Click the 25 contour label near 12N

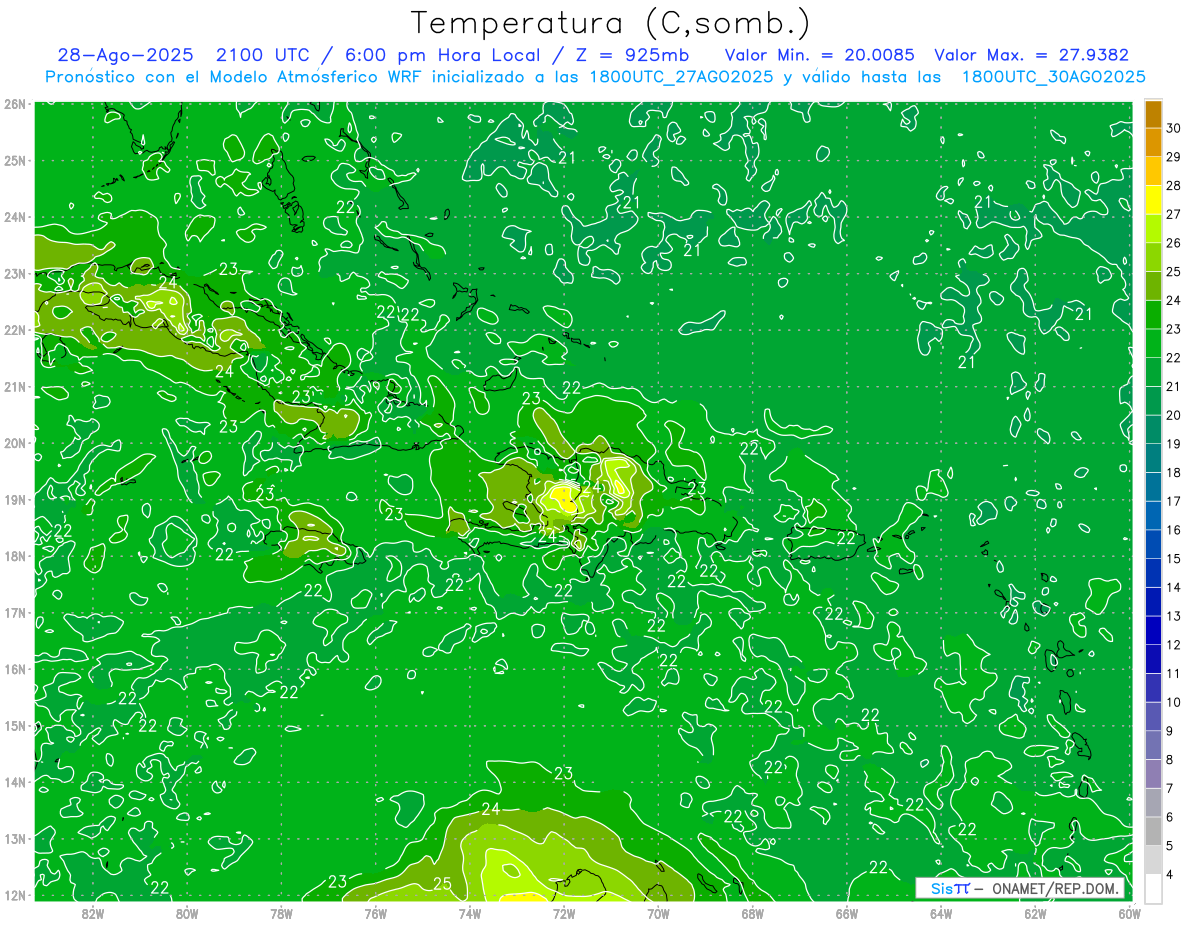point(442,884)
